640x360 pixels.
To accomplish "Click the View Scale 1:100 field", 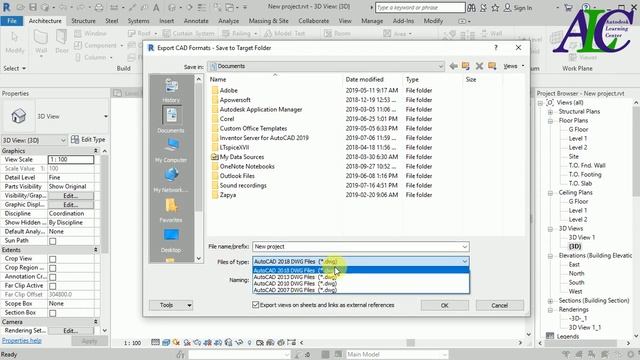I will click(71, 160).
